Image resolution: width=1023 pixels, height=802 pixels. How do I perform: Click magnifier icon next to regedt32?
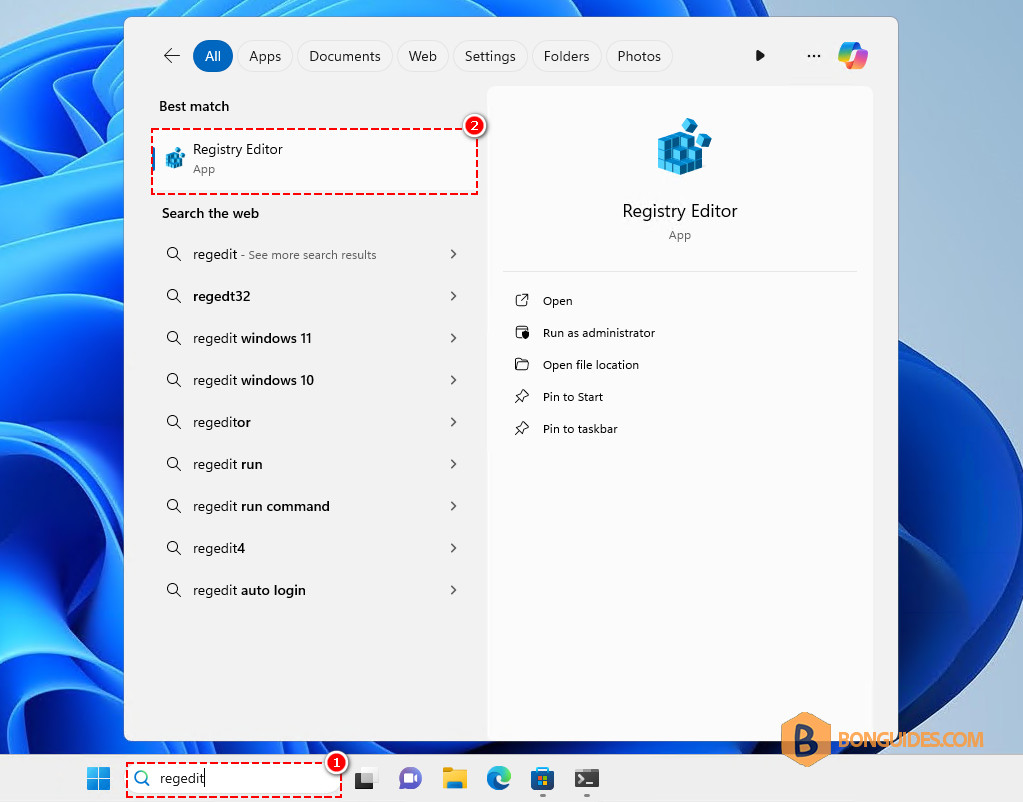click(x=174, y=296)
